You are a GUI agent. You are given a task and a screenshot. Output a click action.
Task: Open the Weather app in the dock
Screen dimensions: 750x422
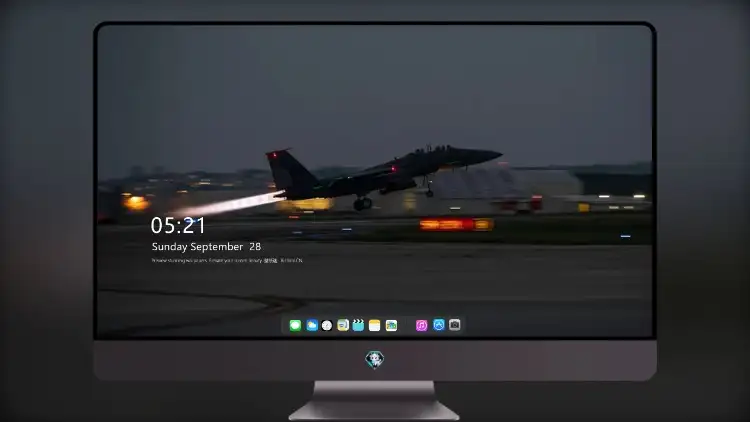(312, 325)
